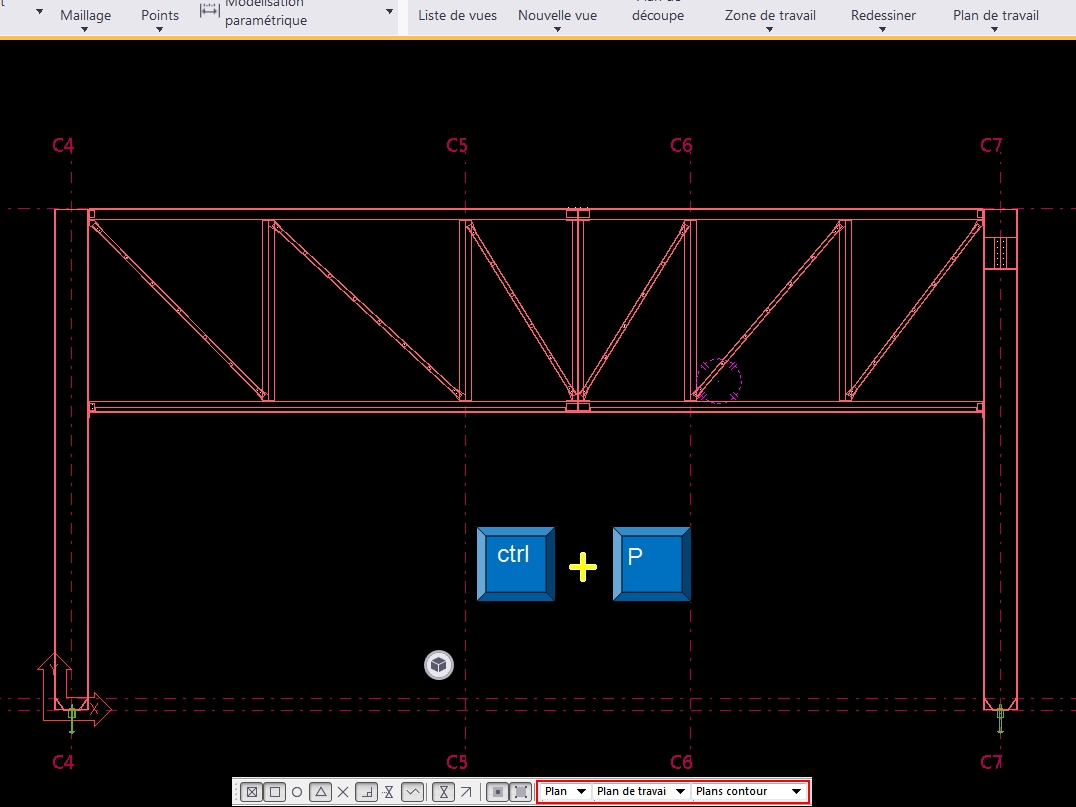Image resolution: width=1076 pixels, height=807 pixels.
Task: Select the splice plate atop the right column
Action: coord(1001,253)
